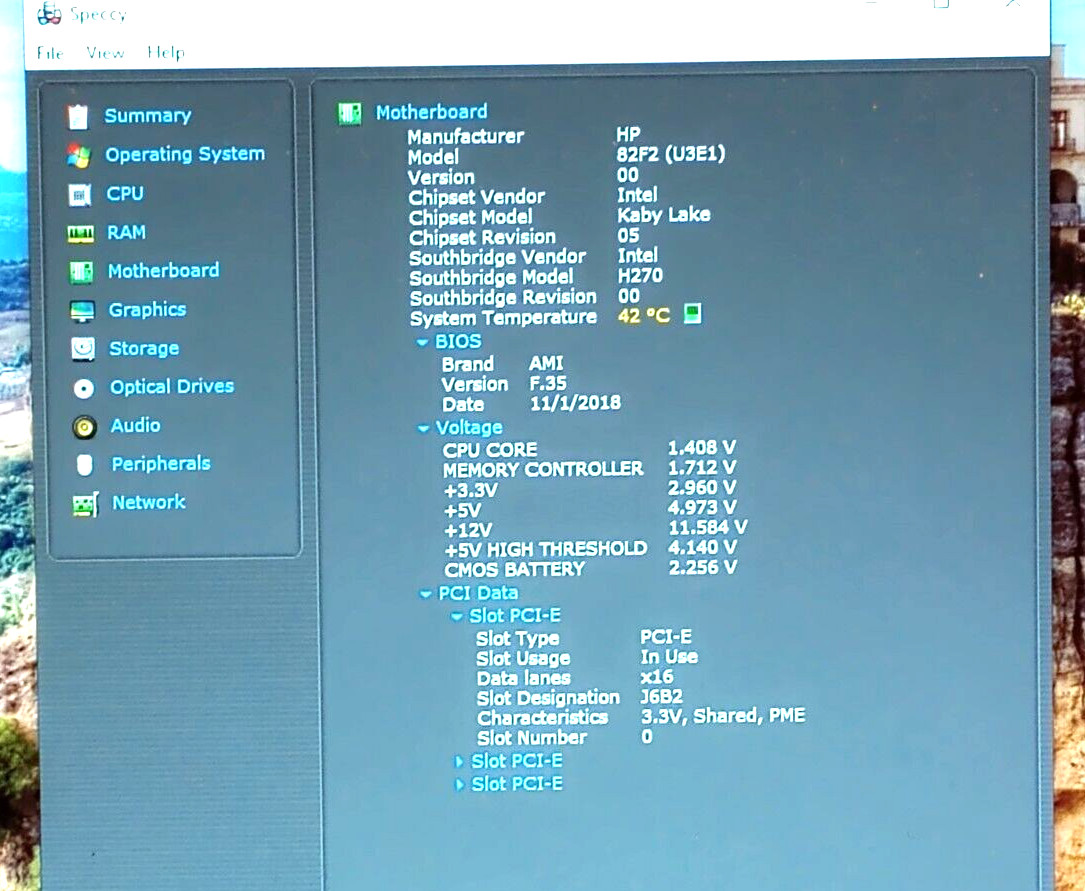1085x891 pixels.
Task: Open the Graphics section
Action: click(147, 309)
